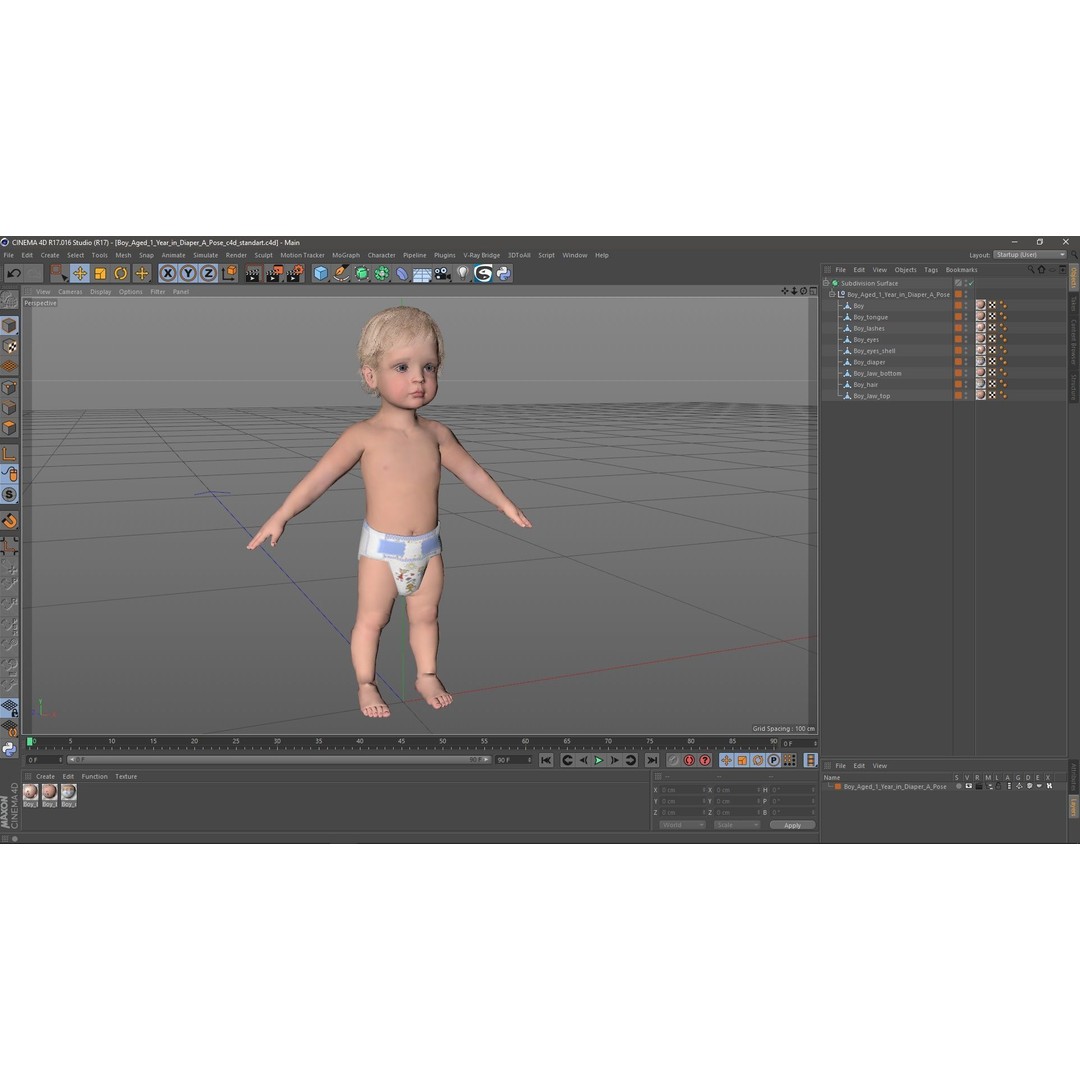Click the Undo arrow icon

tap(14, 273)
